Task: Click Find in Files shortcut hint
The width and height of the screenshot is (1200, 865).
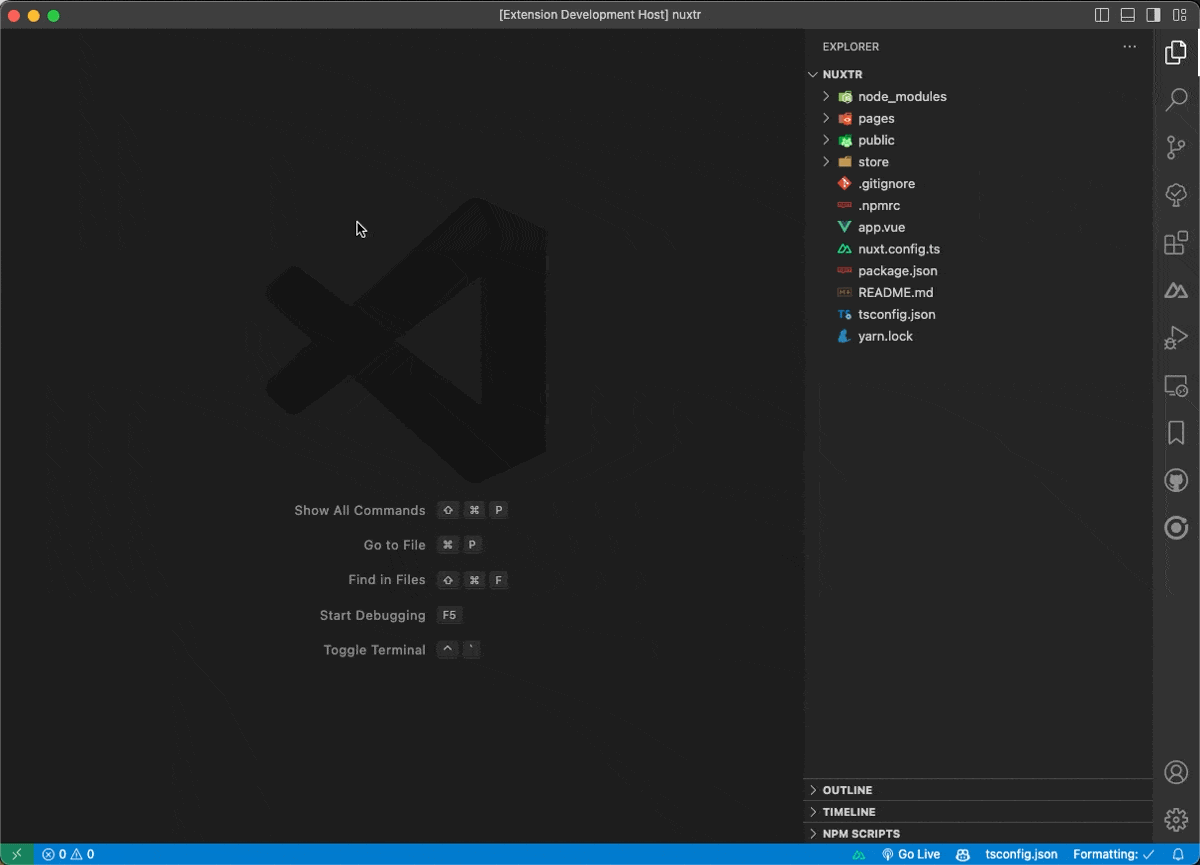Action: [x=428, y=580]
